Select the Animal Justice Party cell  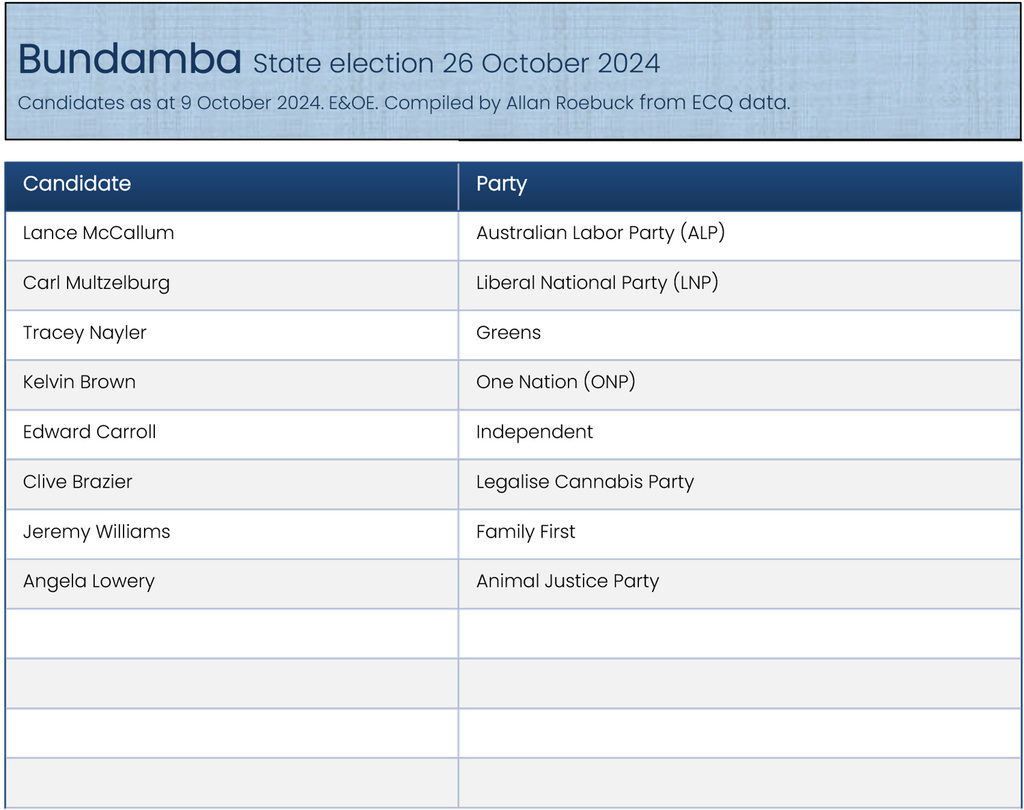click(x=567, y=581)
